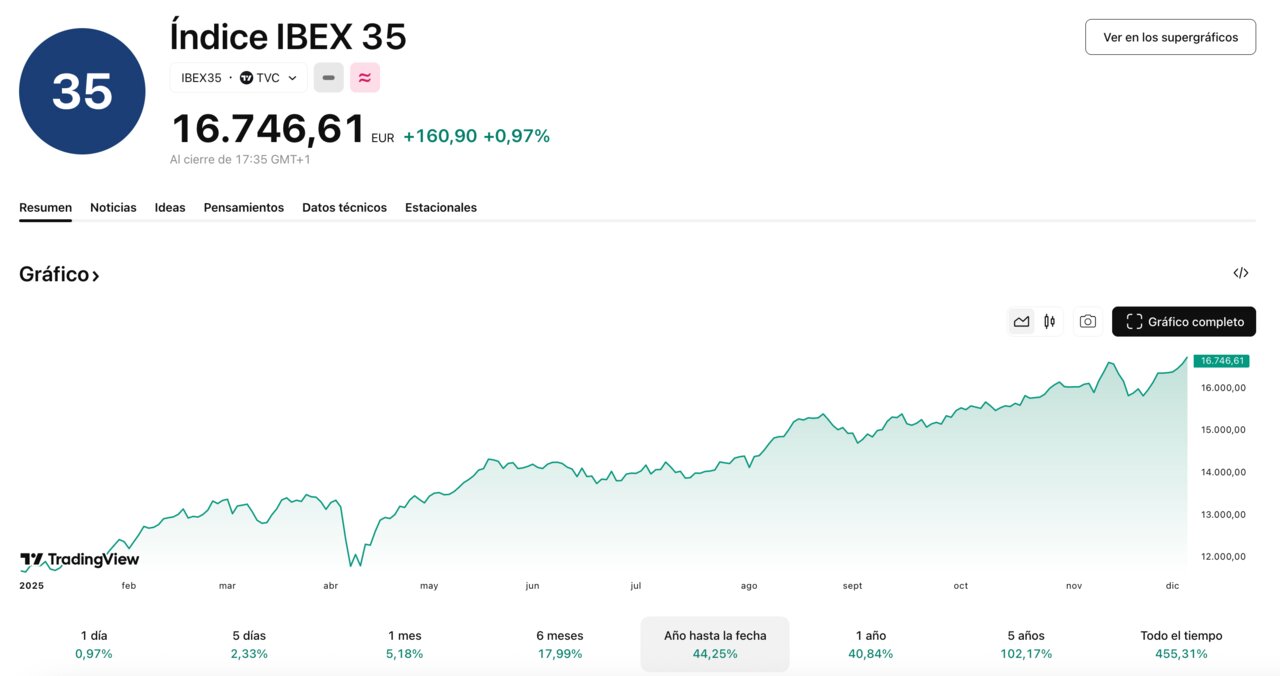This screenshot has width=1280, height=676.
Task: Select Año hasta la fecha range
Action: click(x=714, y=644)
